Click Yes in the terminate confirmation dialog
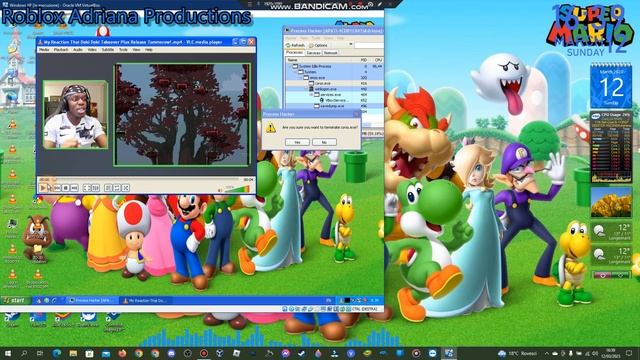The height and width of the screenshot is (360, 640). (297, 142)
